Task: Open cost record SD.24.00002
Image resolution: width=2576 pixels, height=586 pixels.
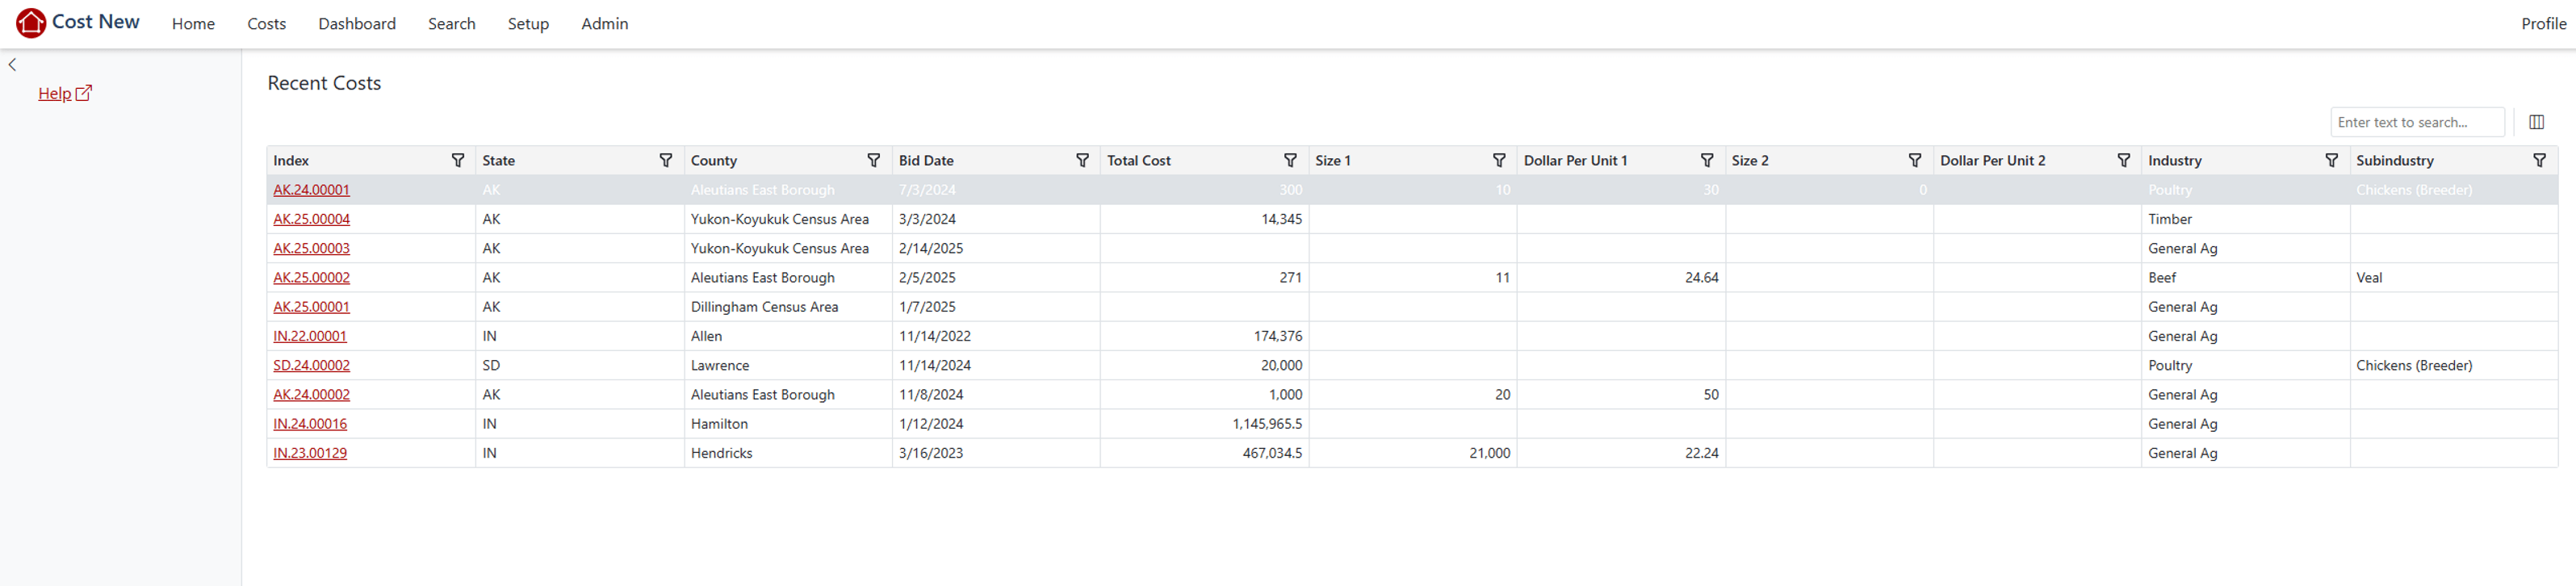Action: [311, 365]
